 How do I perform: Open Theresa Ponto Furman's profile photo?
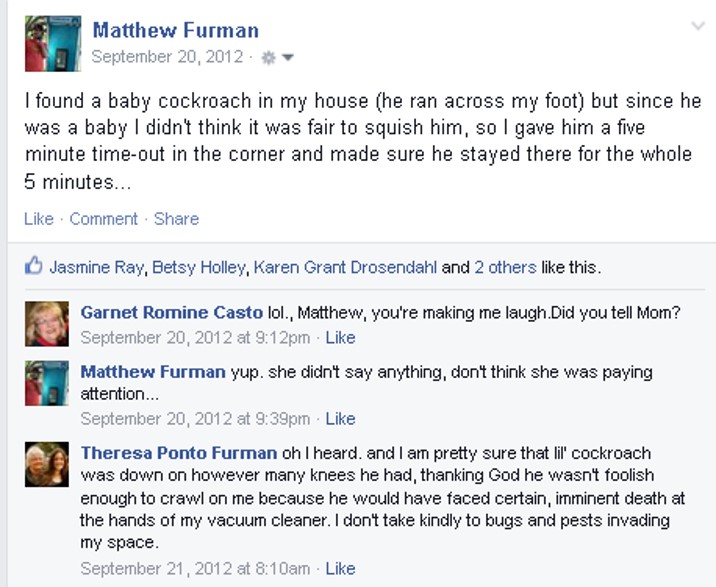[x=47, y=464]
